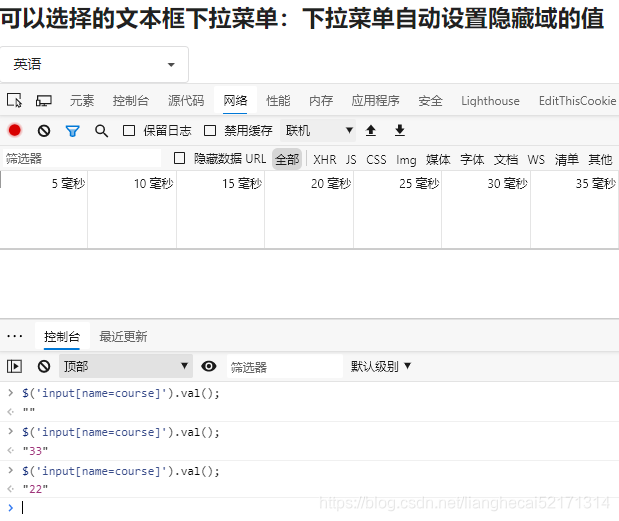The image size is (619, 521).
Task: Filter requests by 字体
Action: tap(472, 159)
